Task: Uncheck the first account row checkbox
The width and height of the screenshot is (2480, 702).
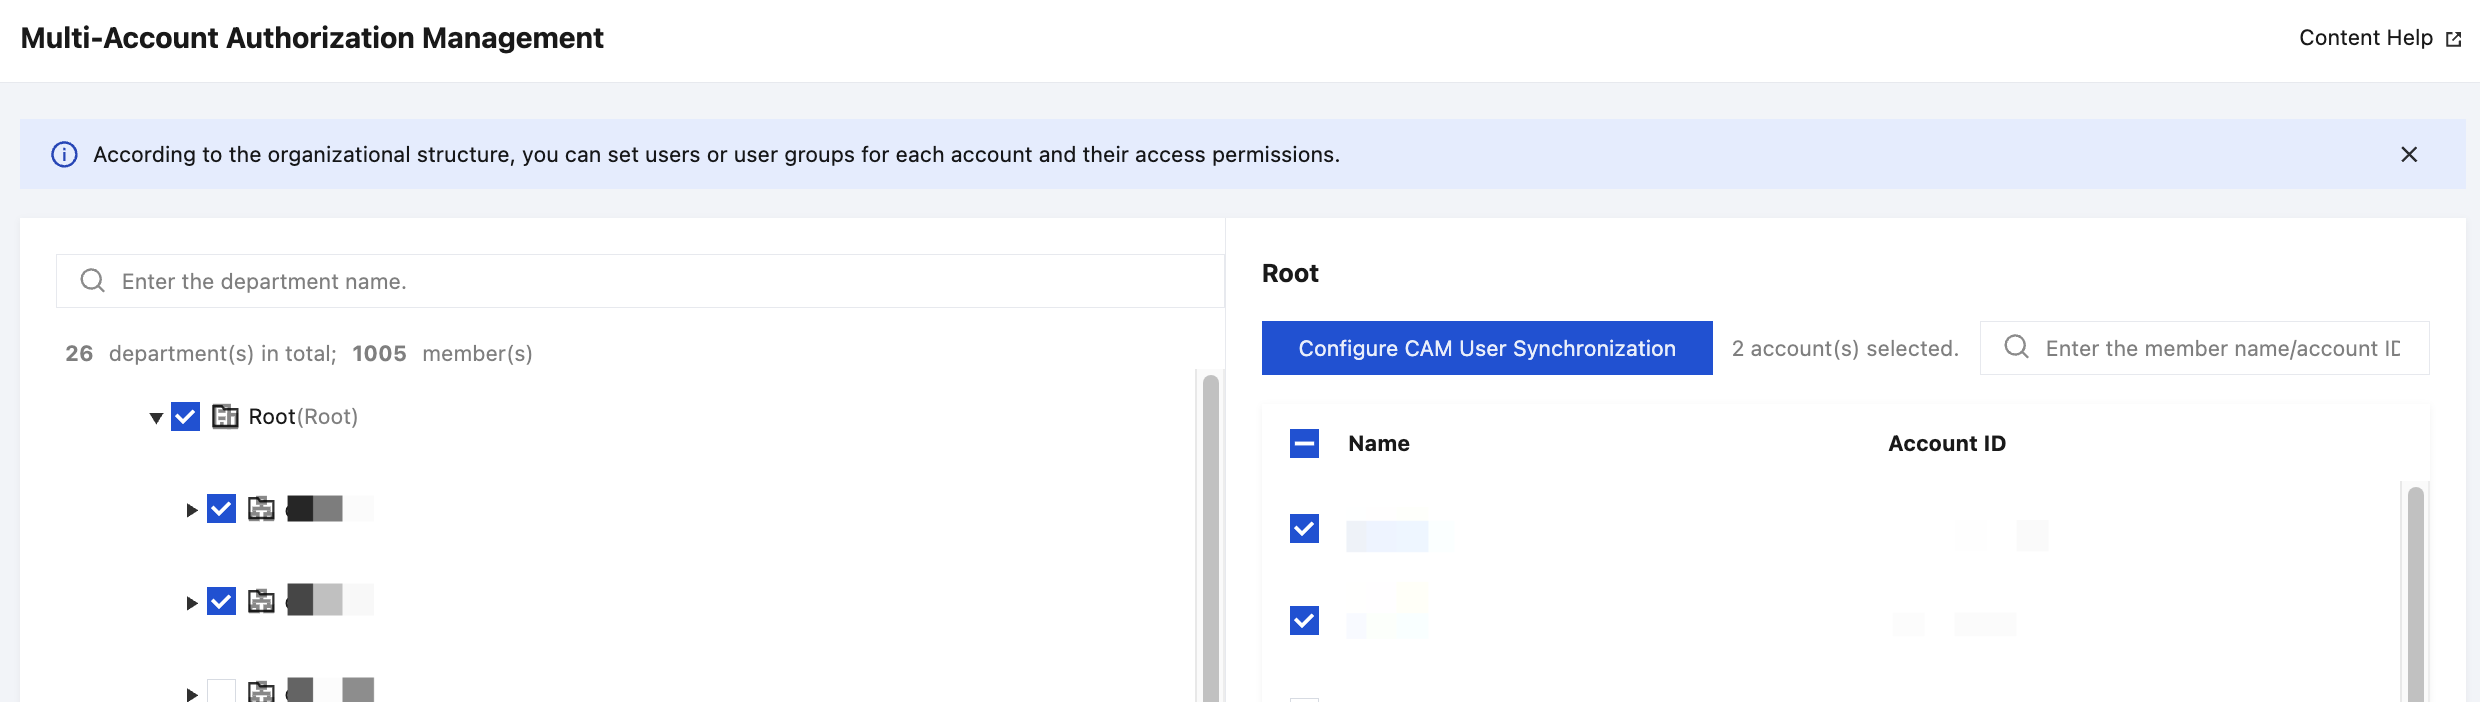Action: (x=1305, y=528)
